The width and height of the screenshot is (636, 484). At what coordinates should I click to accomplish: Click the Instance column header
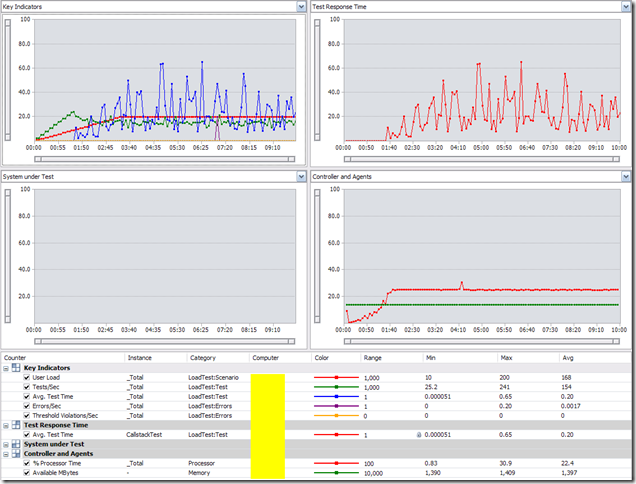pos(140,358)
